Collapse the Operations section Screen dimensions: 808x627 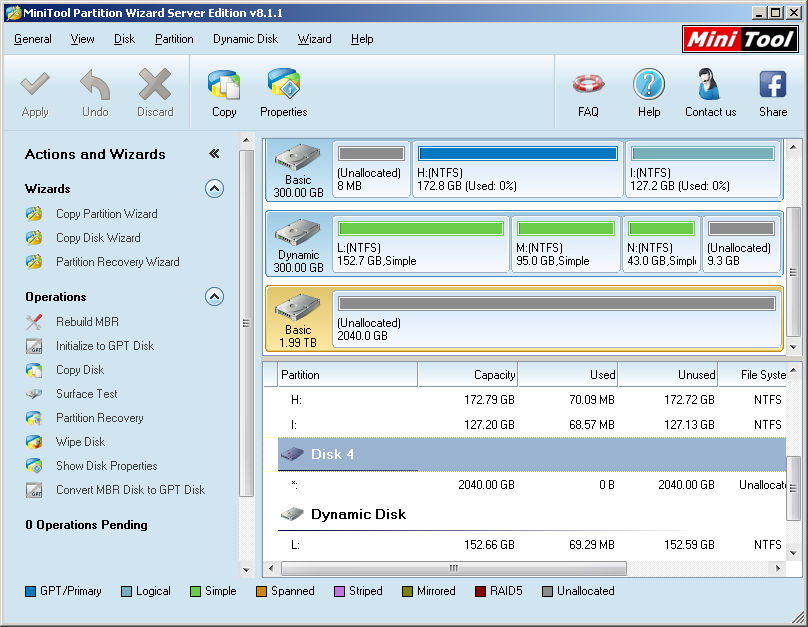tap(214, 296)
